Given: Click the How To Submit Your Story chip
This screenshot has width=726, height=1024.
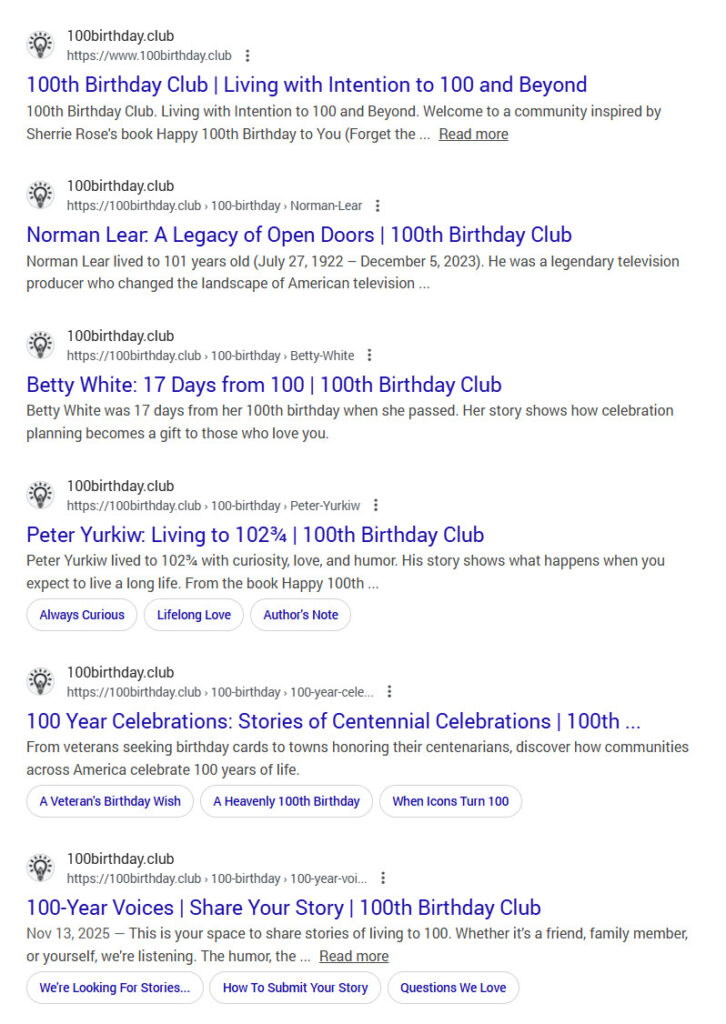Looking at the screenshot, I should [x=297, y=988].
